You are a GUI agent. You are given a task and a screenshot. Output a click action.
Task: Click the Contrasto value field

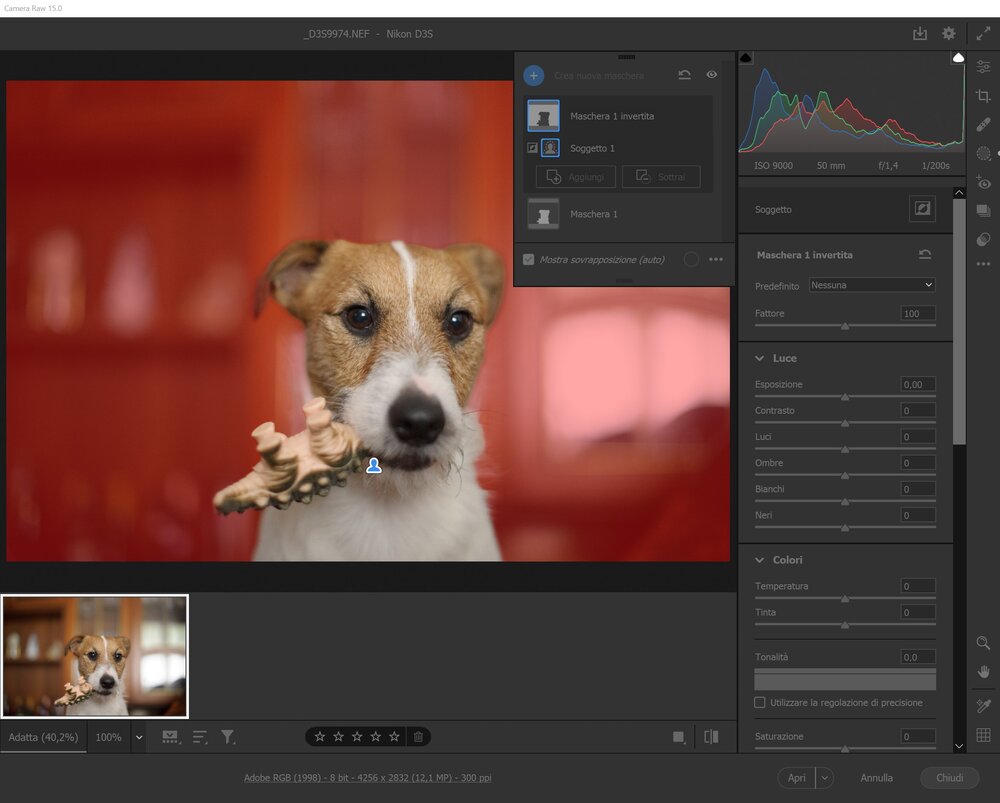click(x=918, y=410)
